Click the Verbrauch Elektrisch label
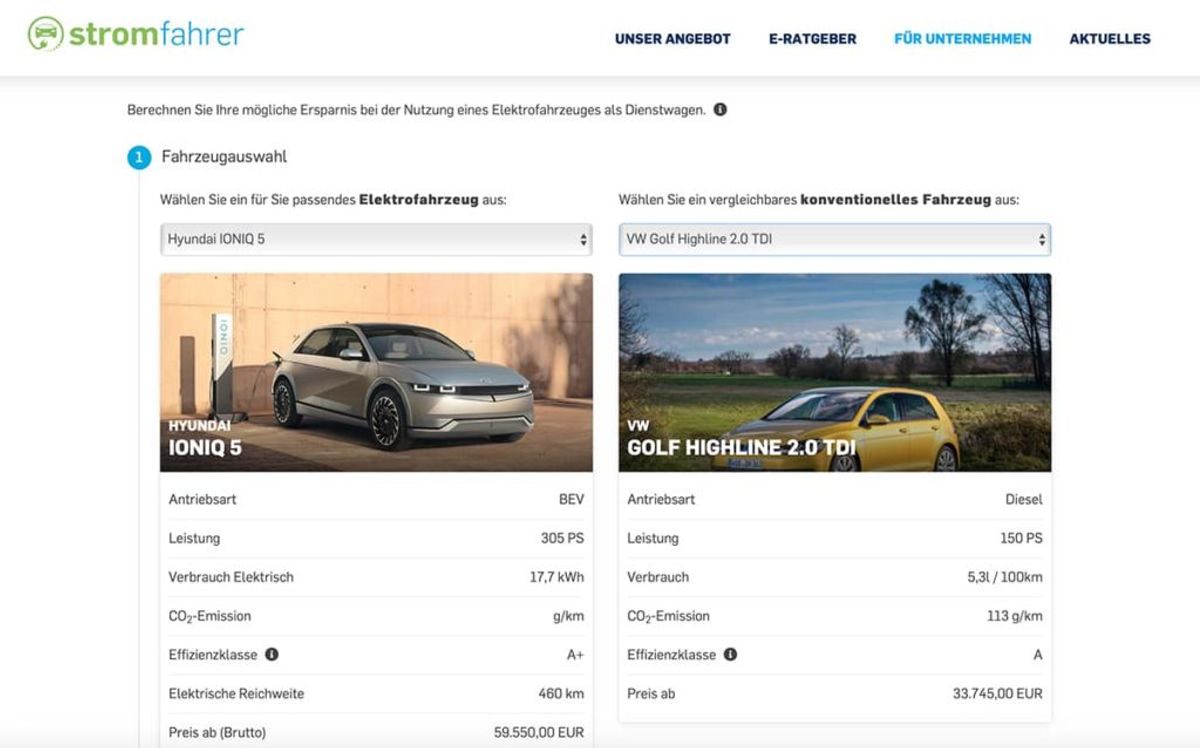The width and height of the screenshot is (1200, 748). 231,577
